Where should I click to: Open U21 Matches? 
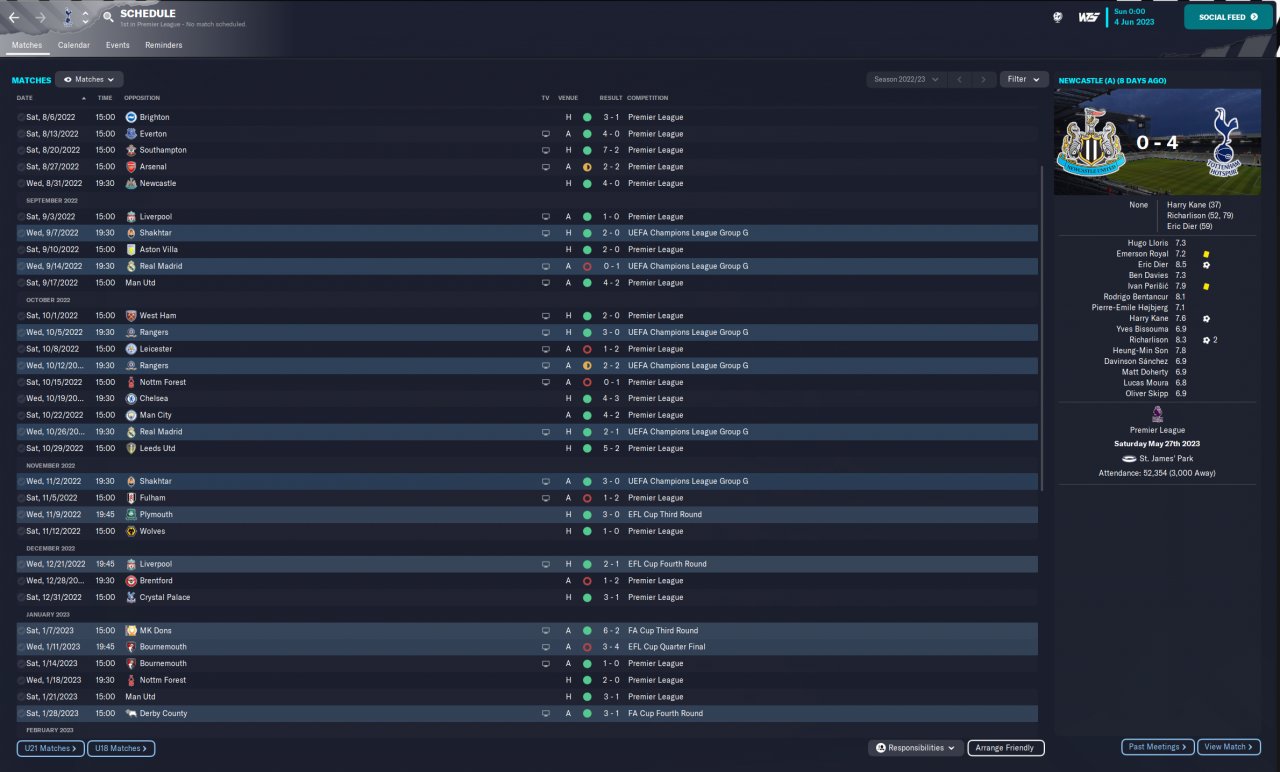pos(50,748)
